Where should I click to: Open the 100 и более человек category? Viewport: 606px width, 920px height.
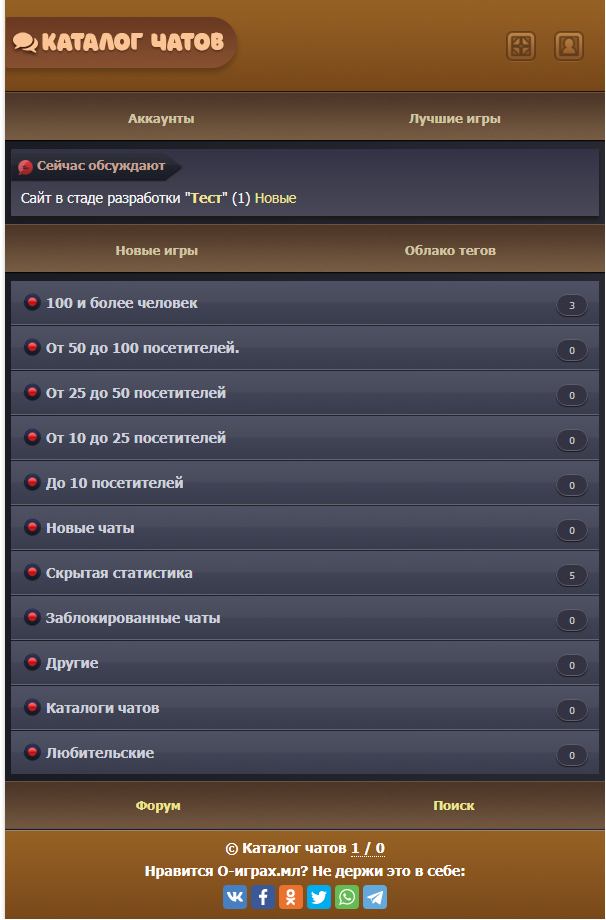[x=304, y=303]
